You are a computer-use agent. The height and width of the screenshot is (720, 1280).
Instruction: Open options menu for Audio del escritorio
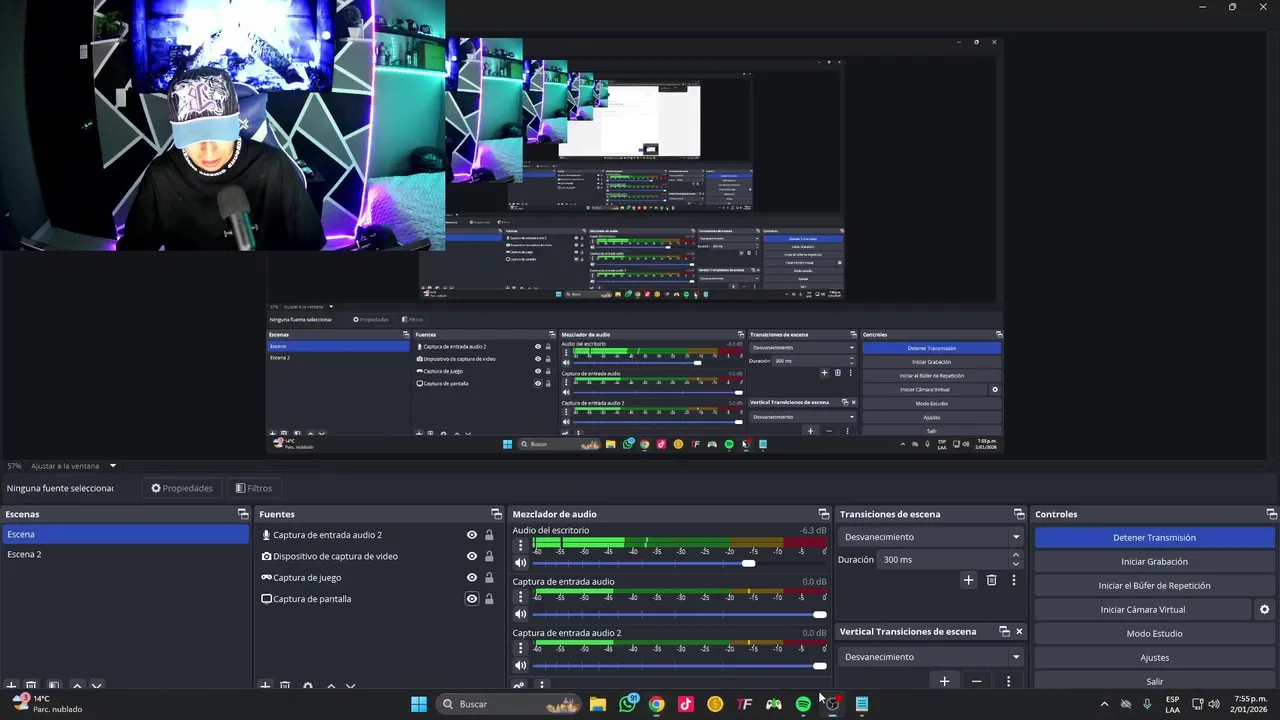click(520, 546)
